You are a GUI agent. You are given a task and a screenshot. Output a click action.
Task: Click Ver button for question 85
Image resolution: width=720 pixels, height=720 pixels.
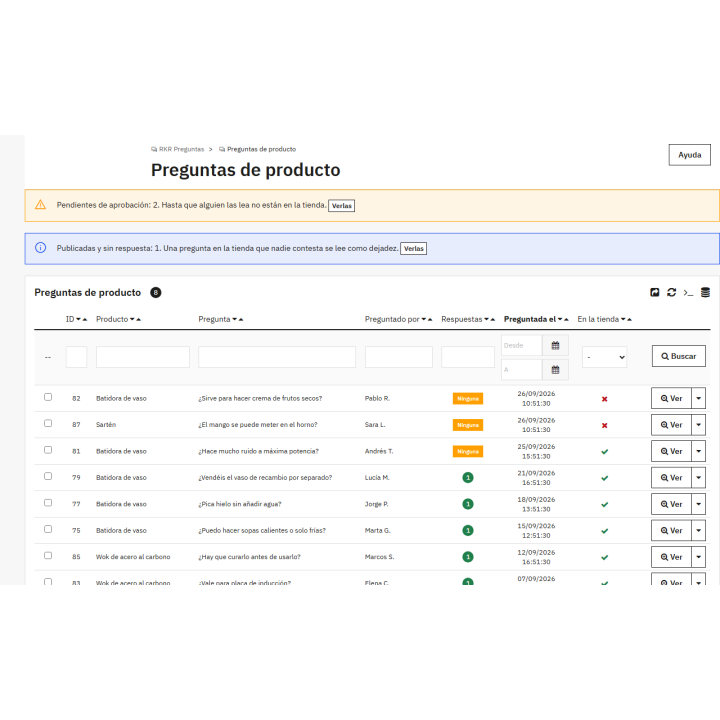[x=671, y=557]
